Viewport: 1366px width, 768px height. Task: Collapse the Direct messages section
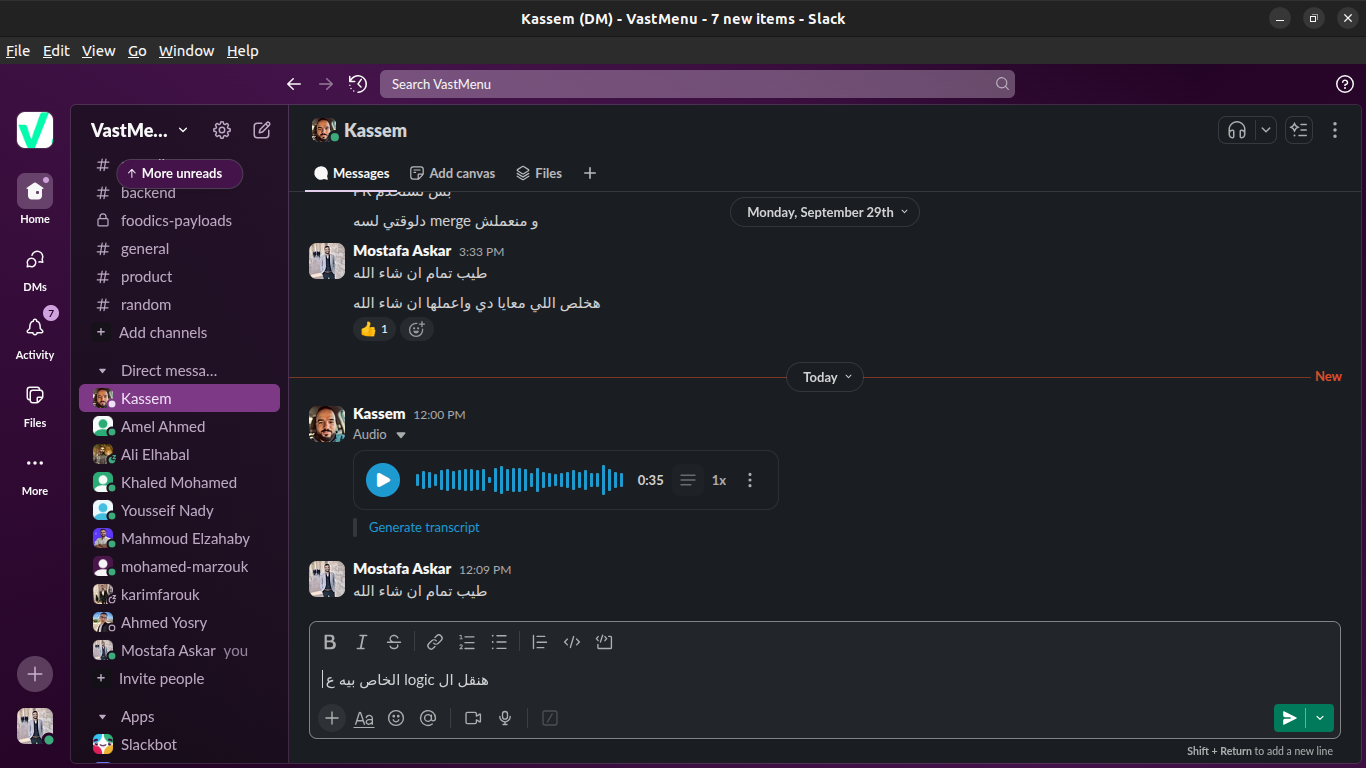coord(102,371)
